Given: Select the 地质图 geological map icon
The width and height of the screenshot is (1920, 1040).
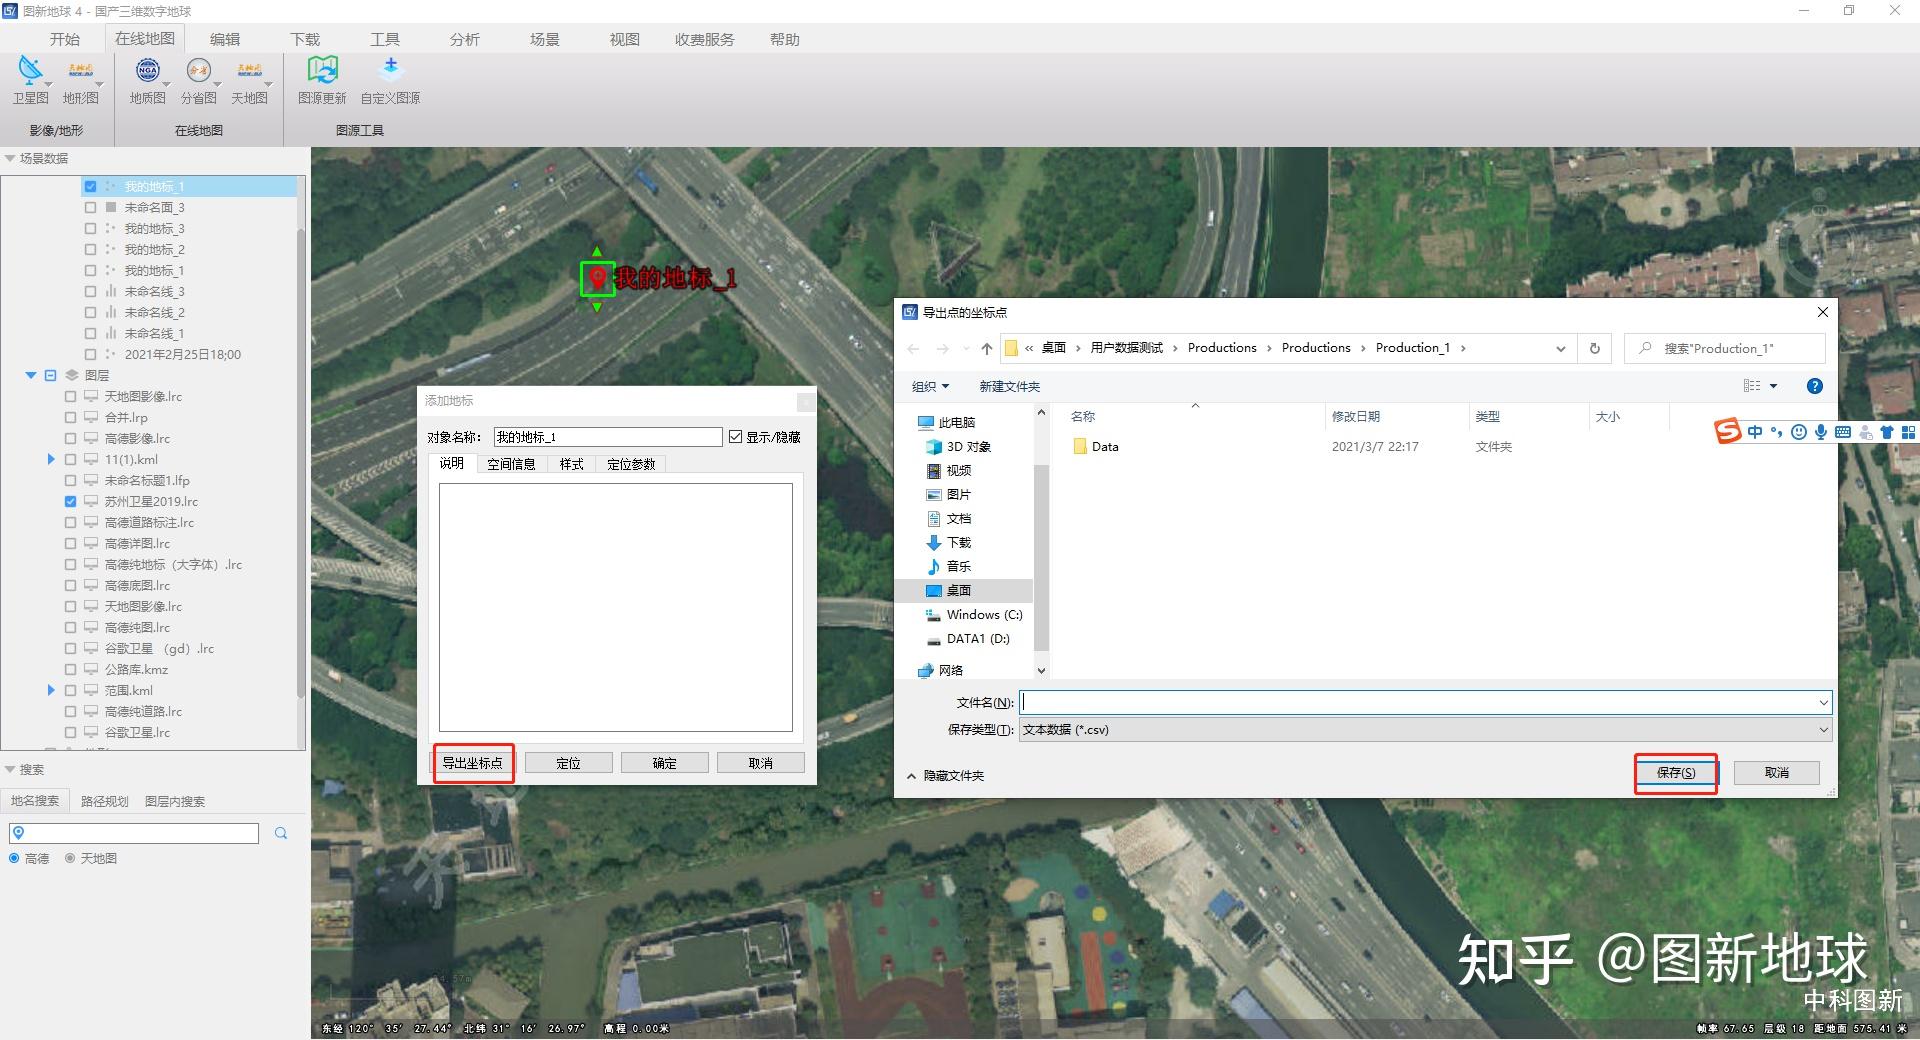Looking at the screenshot, I should (x=148, y=79).
